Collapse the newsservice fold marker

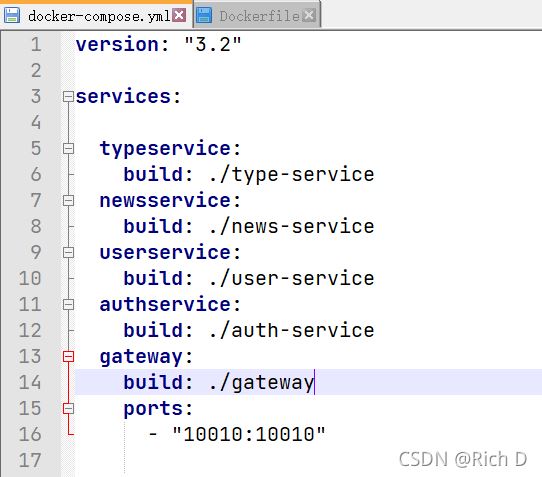click(68, 200)
